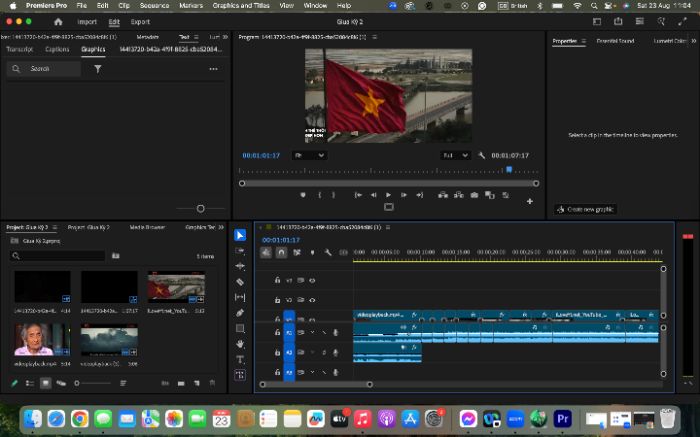Switch to the Captions tab
Viewport: 700px width, 437px height.
(x=57, y=49)
